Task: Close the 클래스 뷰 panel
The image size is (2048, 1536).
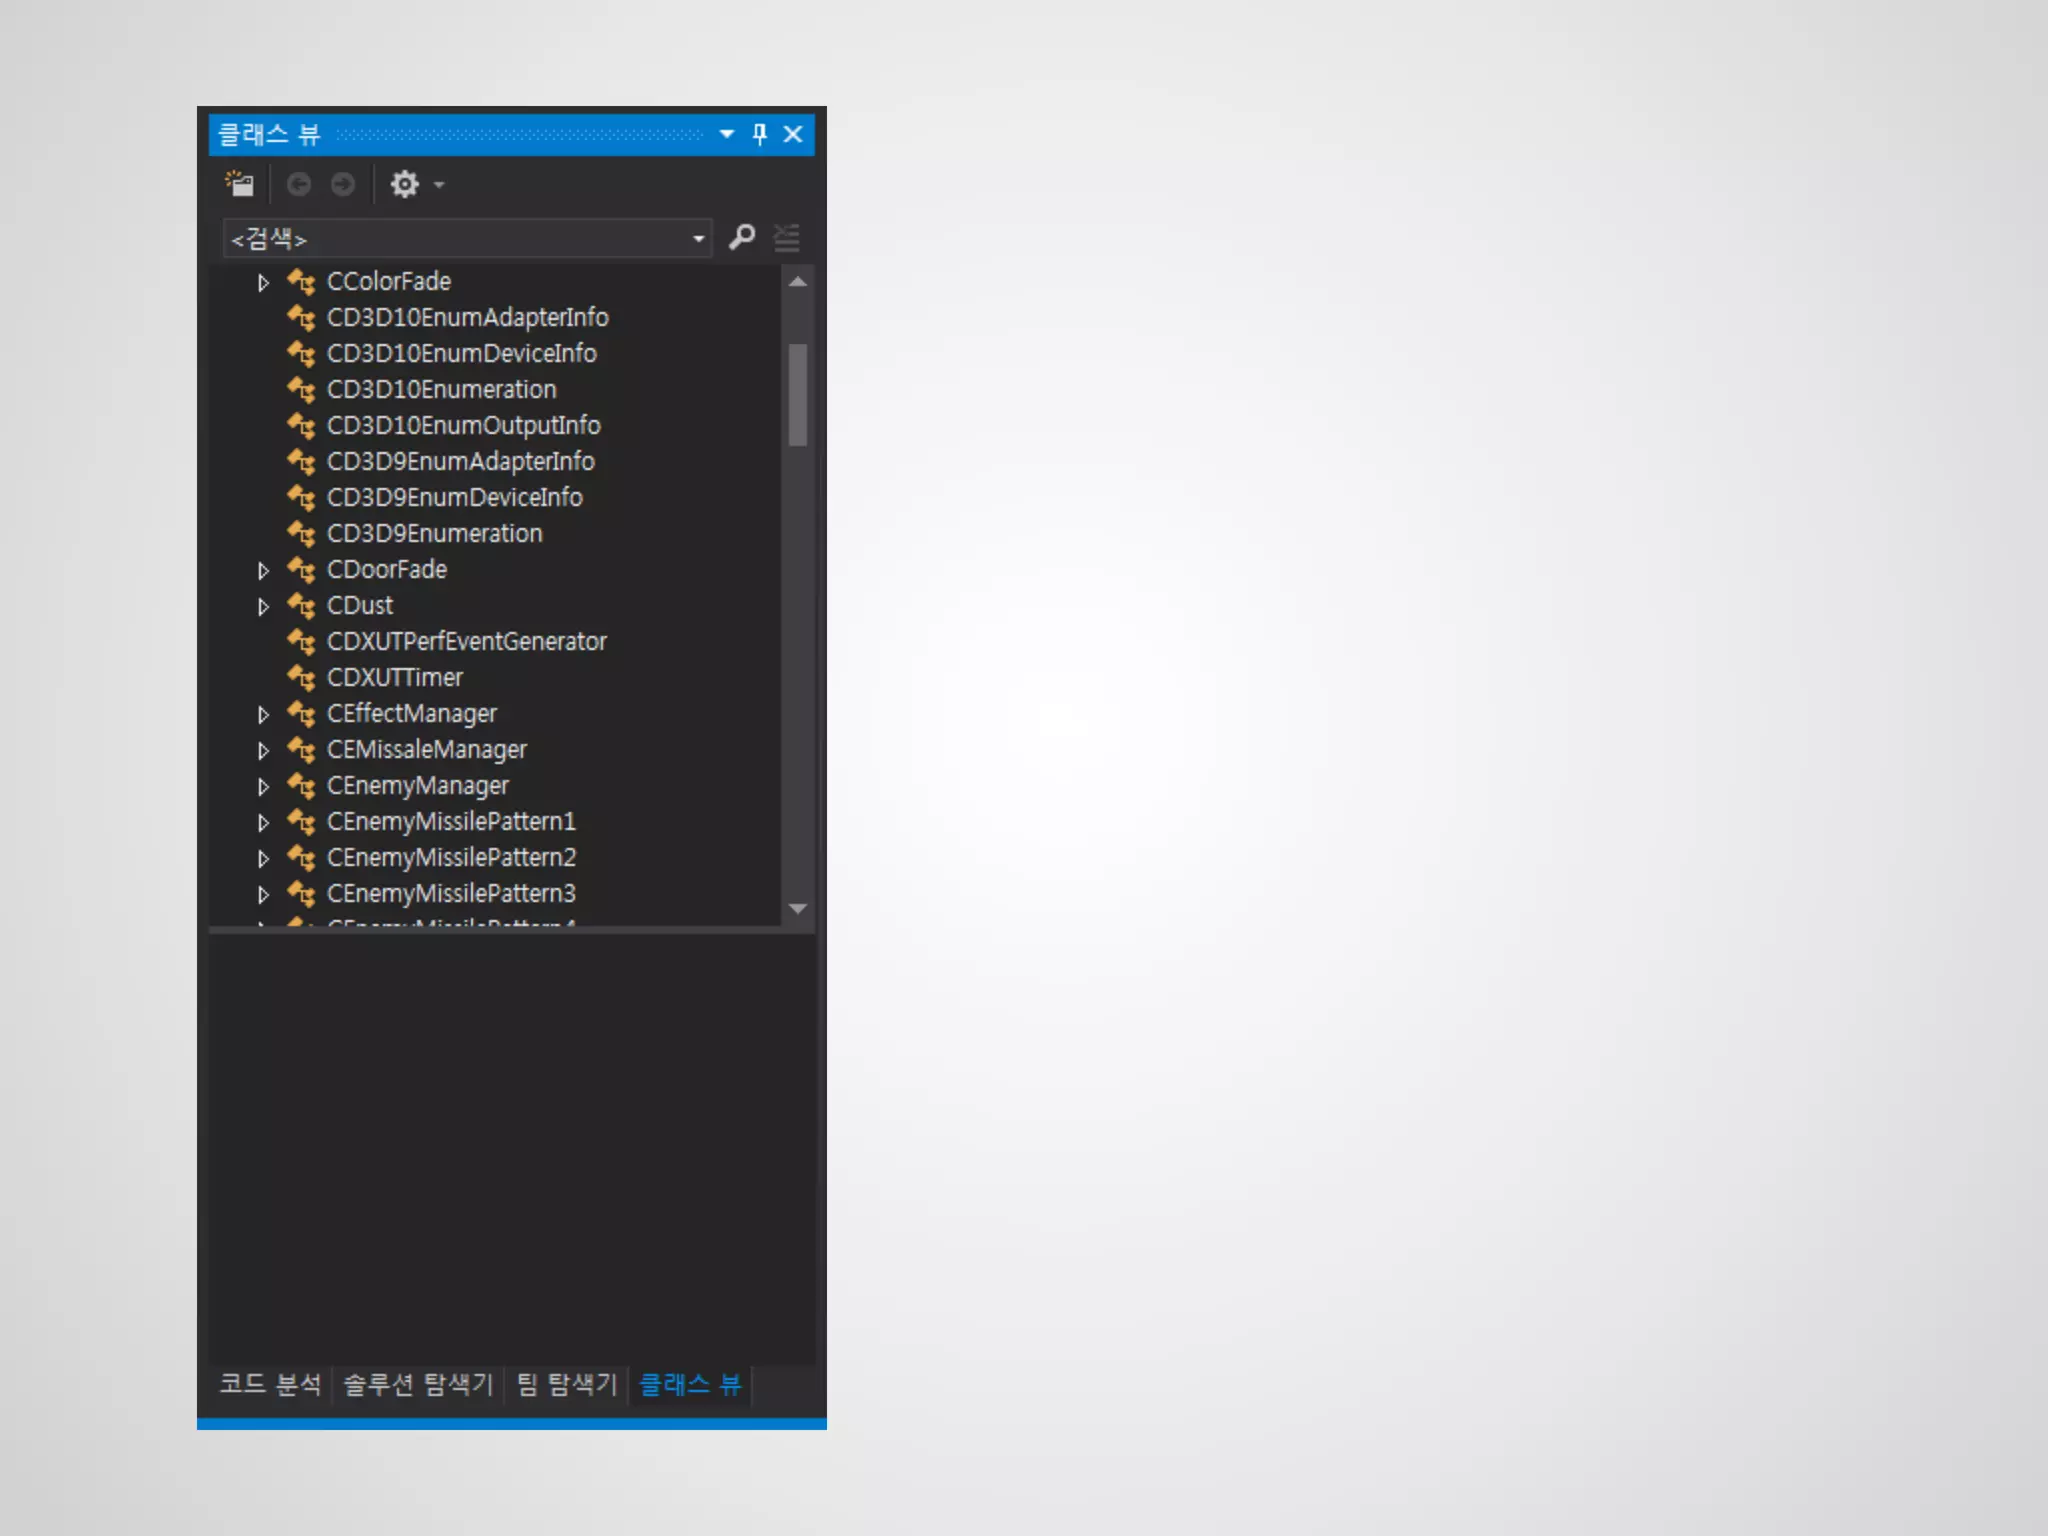Action: coord(793,134)
